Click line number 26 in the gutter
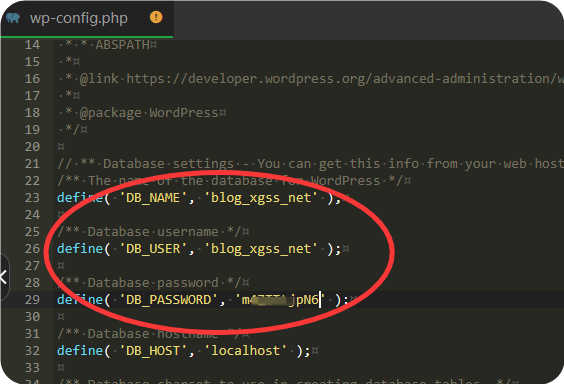Image resolution: width=564 pixels, height=384 pixels. tap(32, 249)
